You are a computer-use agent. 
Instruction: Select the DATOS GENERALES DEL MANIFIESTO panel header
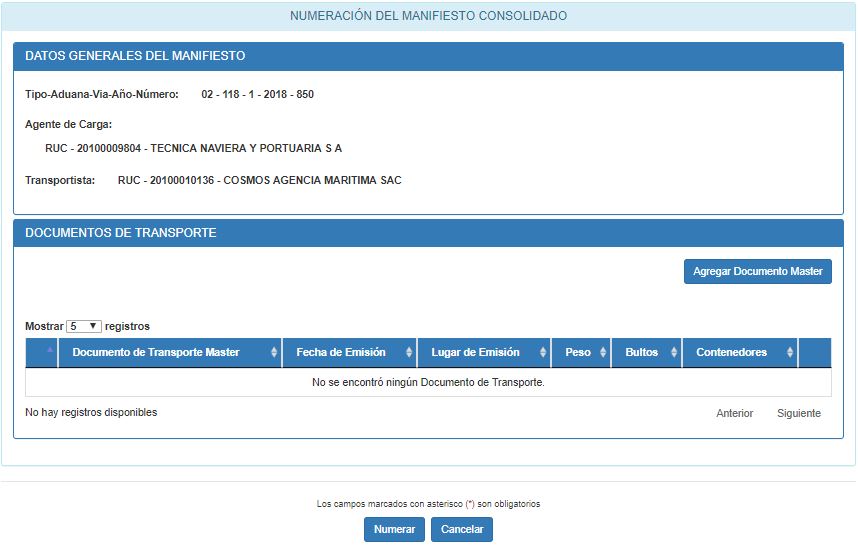coord(428,56)
